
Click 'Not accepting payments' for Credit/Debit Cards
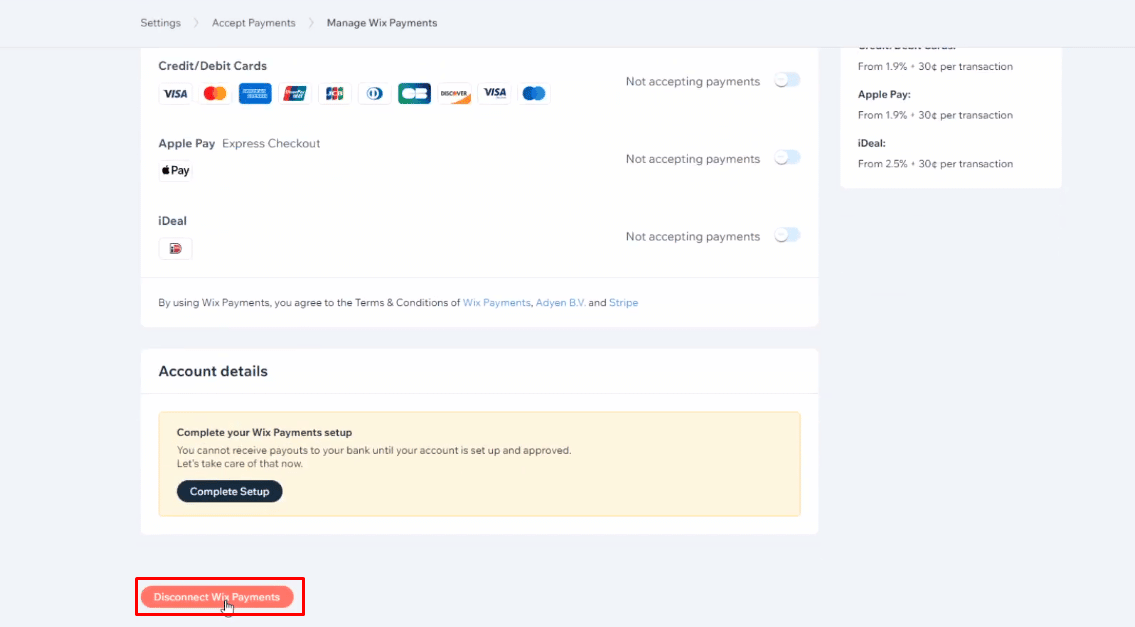tap(693, 81)
